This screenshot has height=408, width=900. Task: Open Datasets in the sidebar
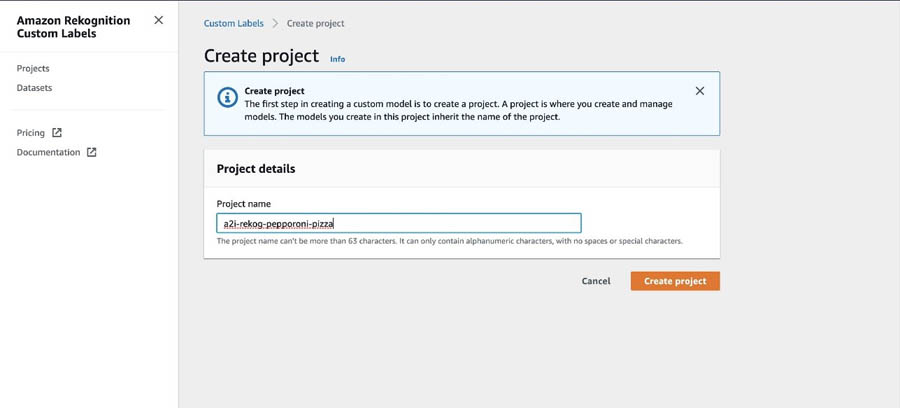tap(34, 88)
